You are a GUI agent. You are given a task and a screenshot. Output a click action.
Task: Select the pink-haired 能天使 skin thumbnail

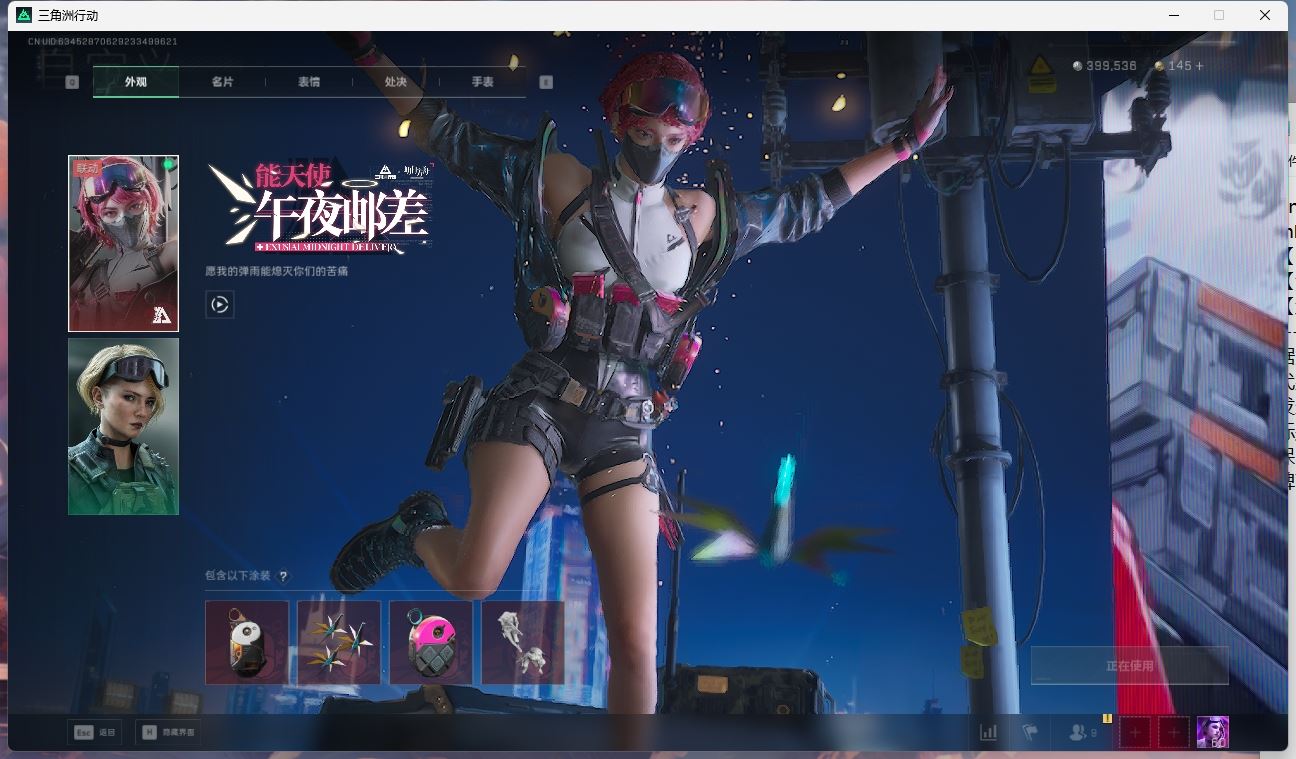[123, 243]
